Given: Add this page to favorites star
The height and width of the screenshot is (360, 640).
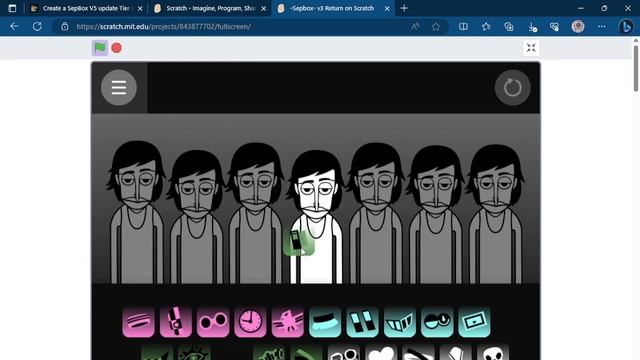Looking at the screenshot, I should point(436,27).
